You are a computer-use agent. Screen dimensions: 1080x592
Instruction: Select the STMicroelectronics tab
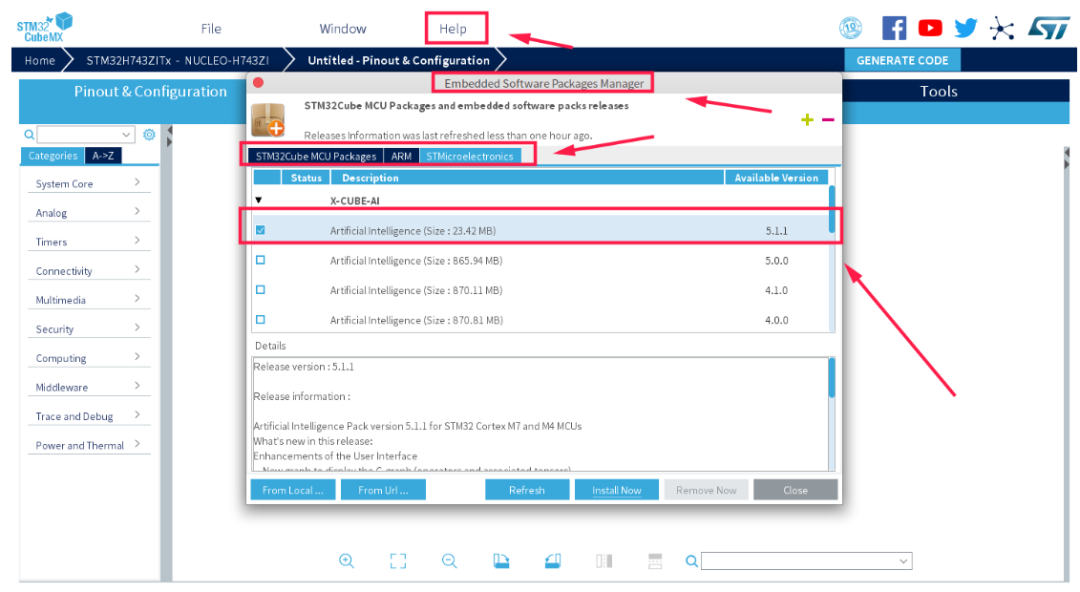[x=470, y=156]
